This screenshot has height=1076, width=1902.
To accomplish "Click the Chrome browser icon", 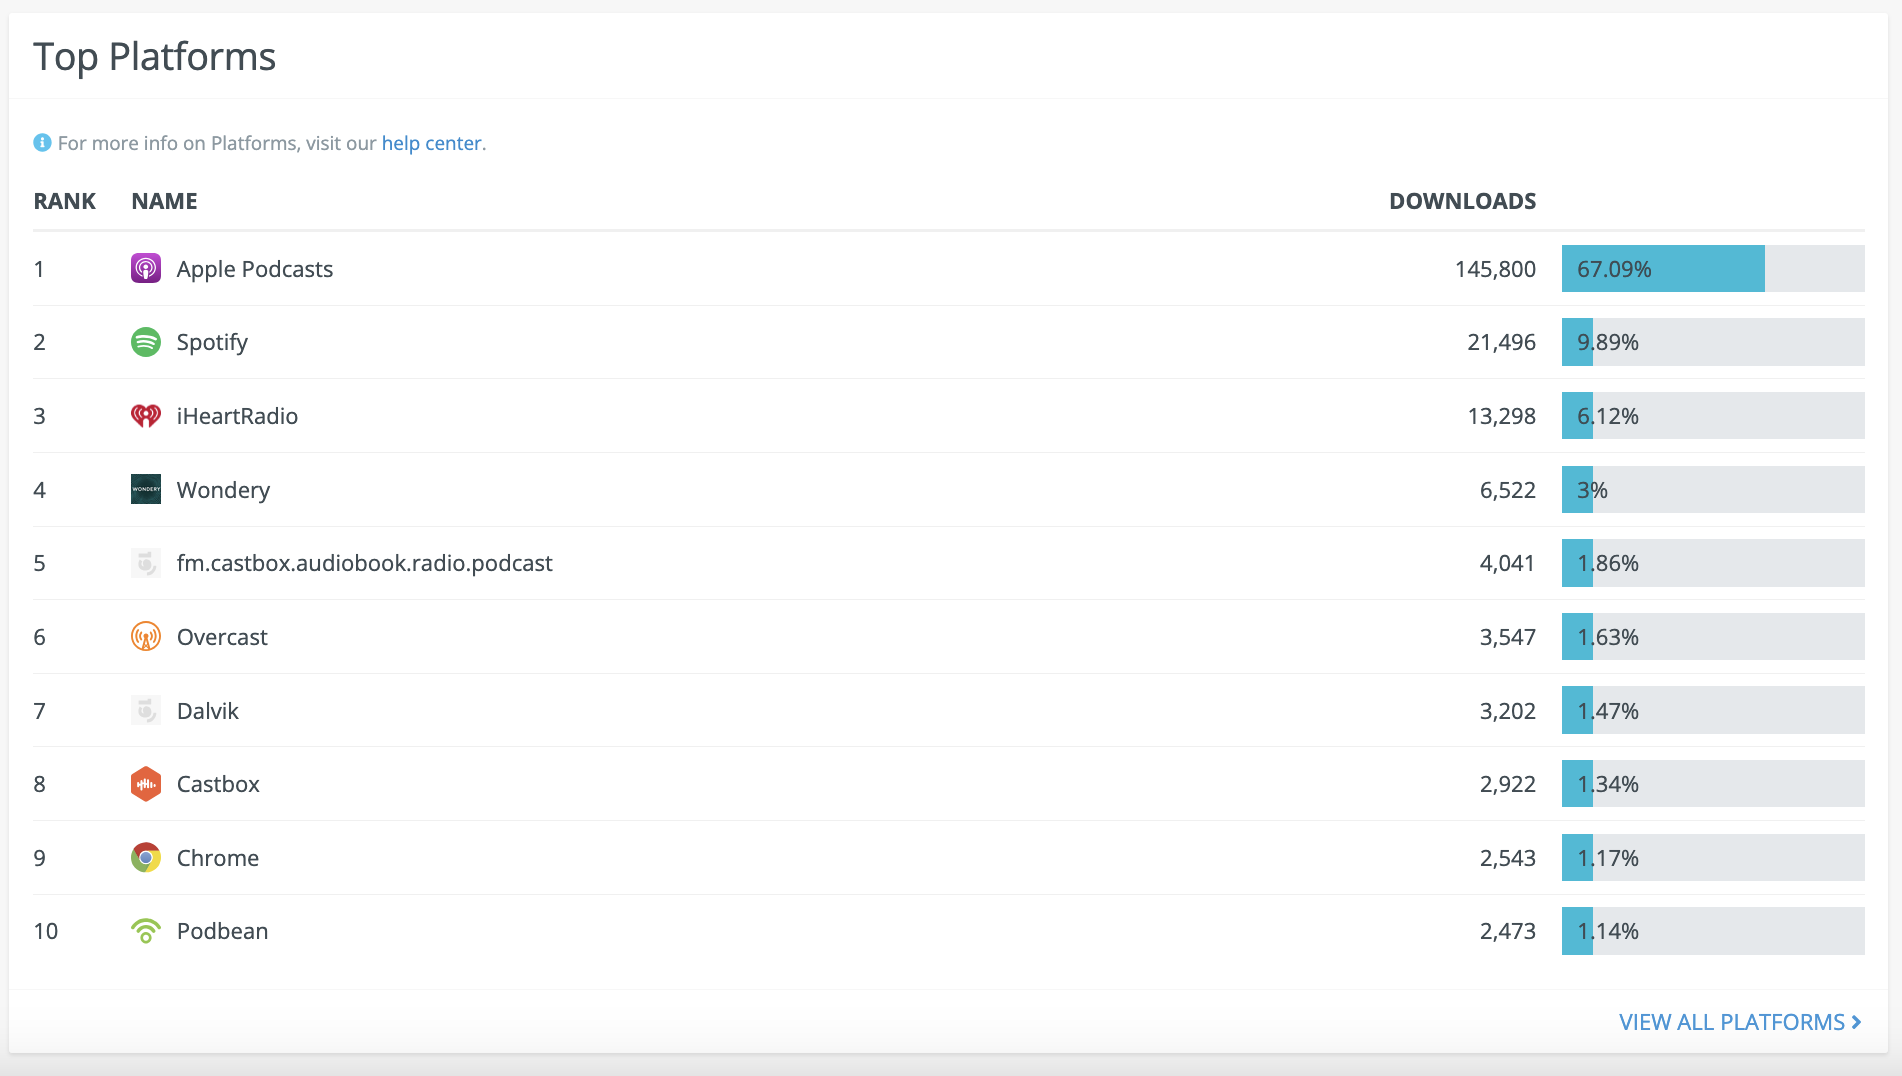I will pos(146,857).
